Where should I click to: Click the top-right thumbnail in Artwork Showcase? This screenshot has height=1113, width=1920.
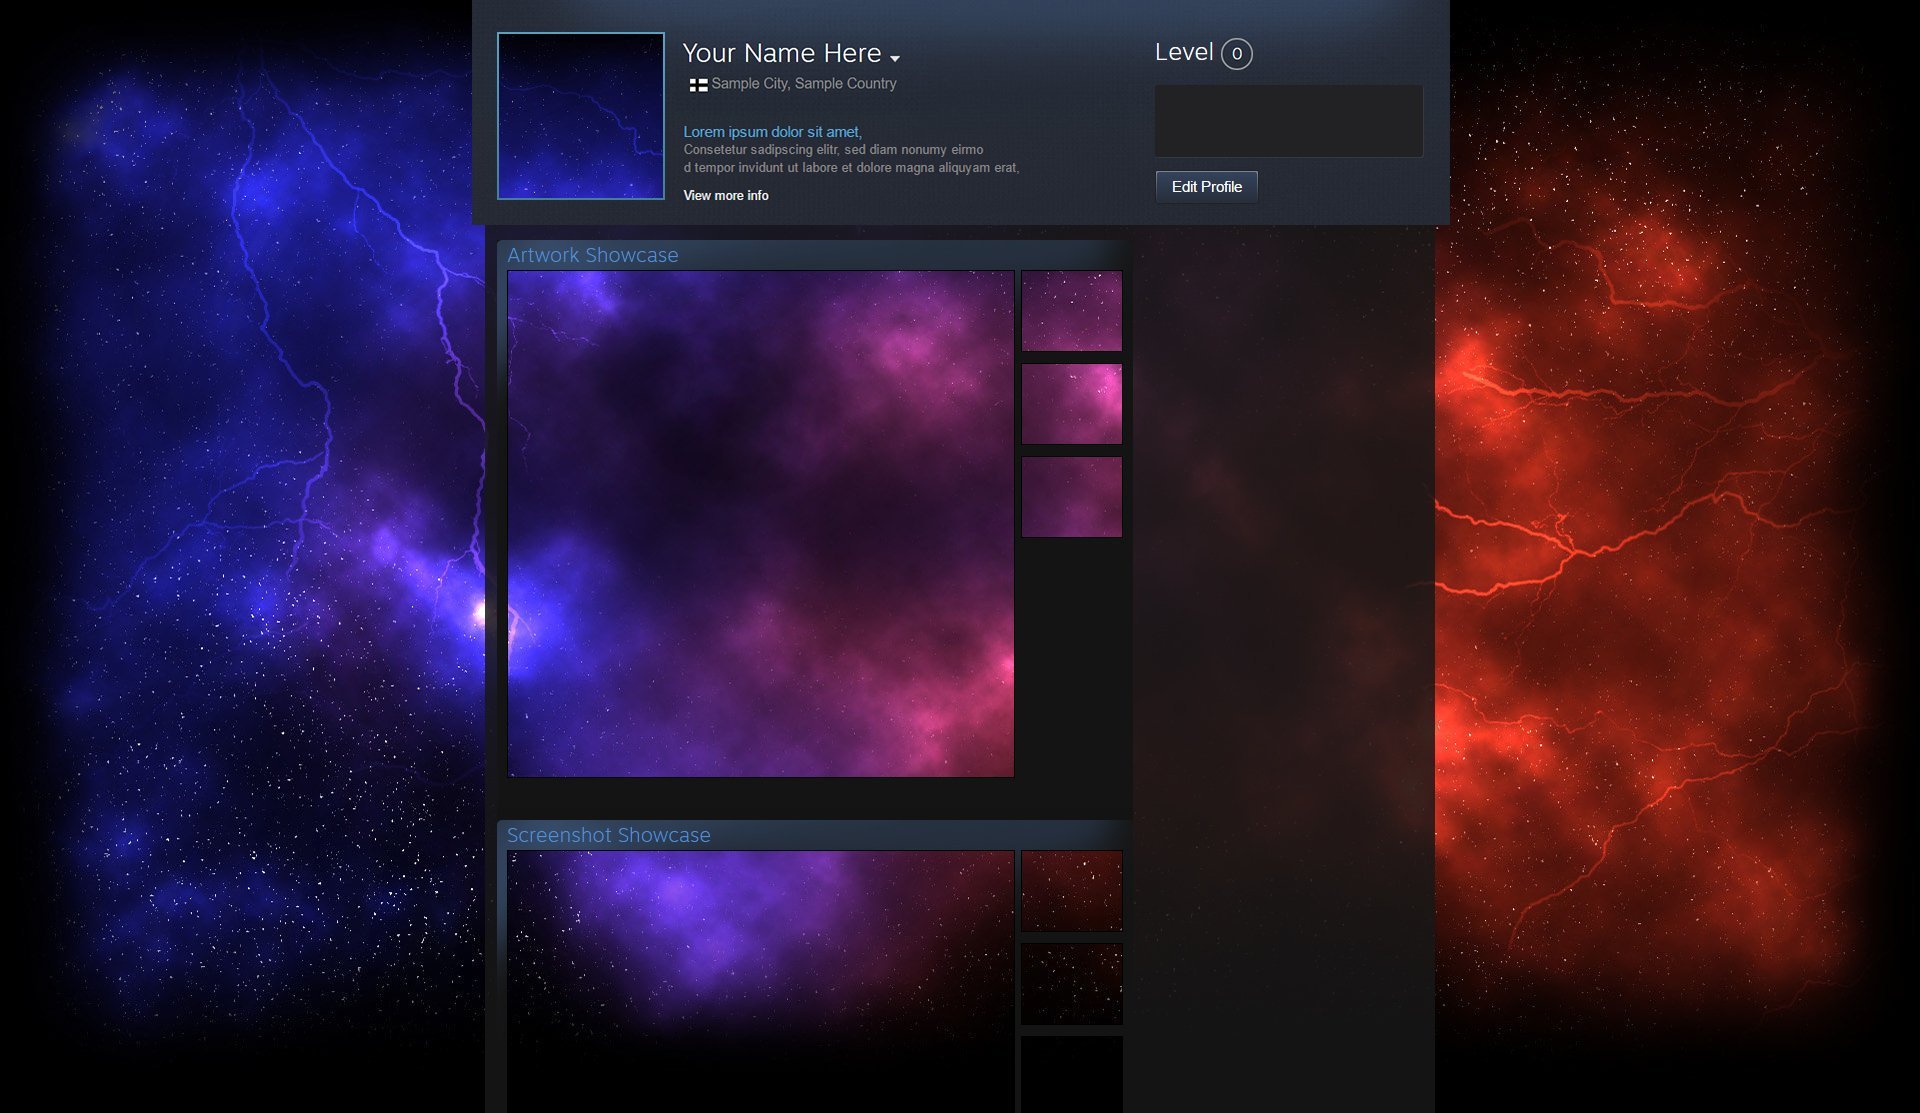[x=1072, y=310]
